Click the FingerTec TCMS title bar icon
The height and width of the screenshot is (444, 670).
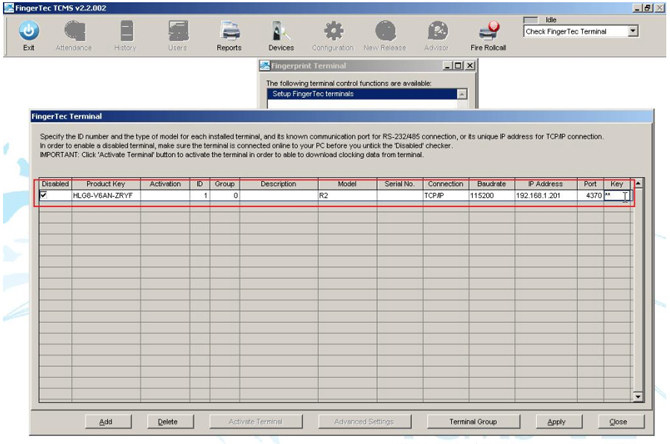[x=9, y=8]
